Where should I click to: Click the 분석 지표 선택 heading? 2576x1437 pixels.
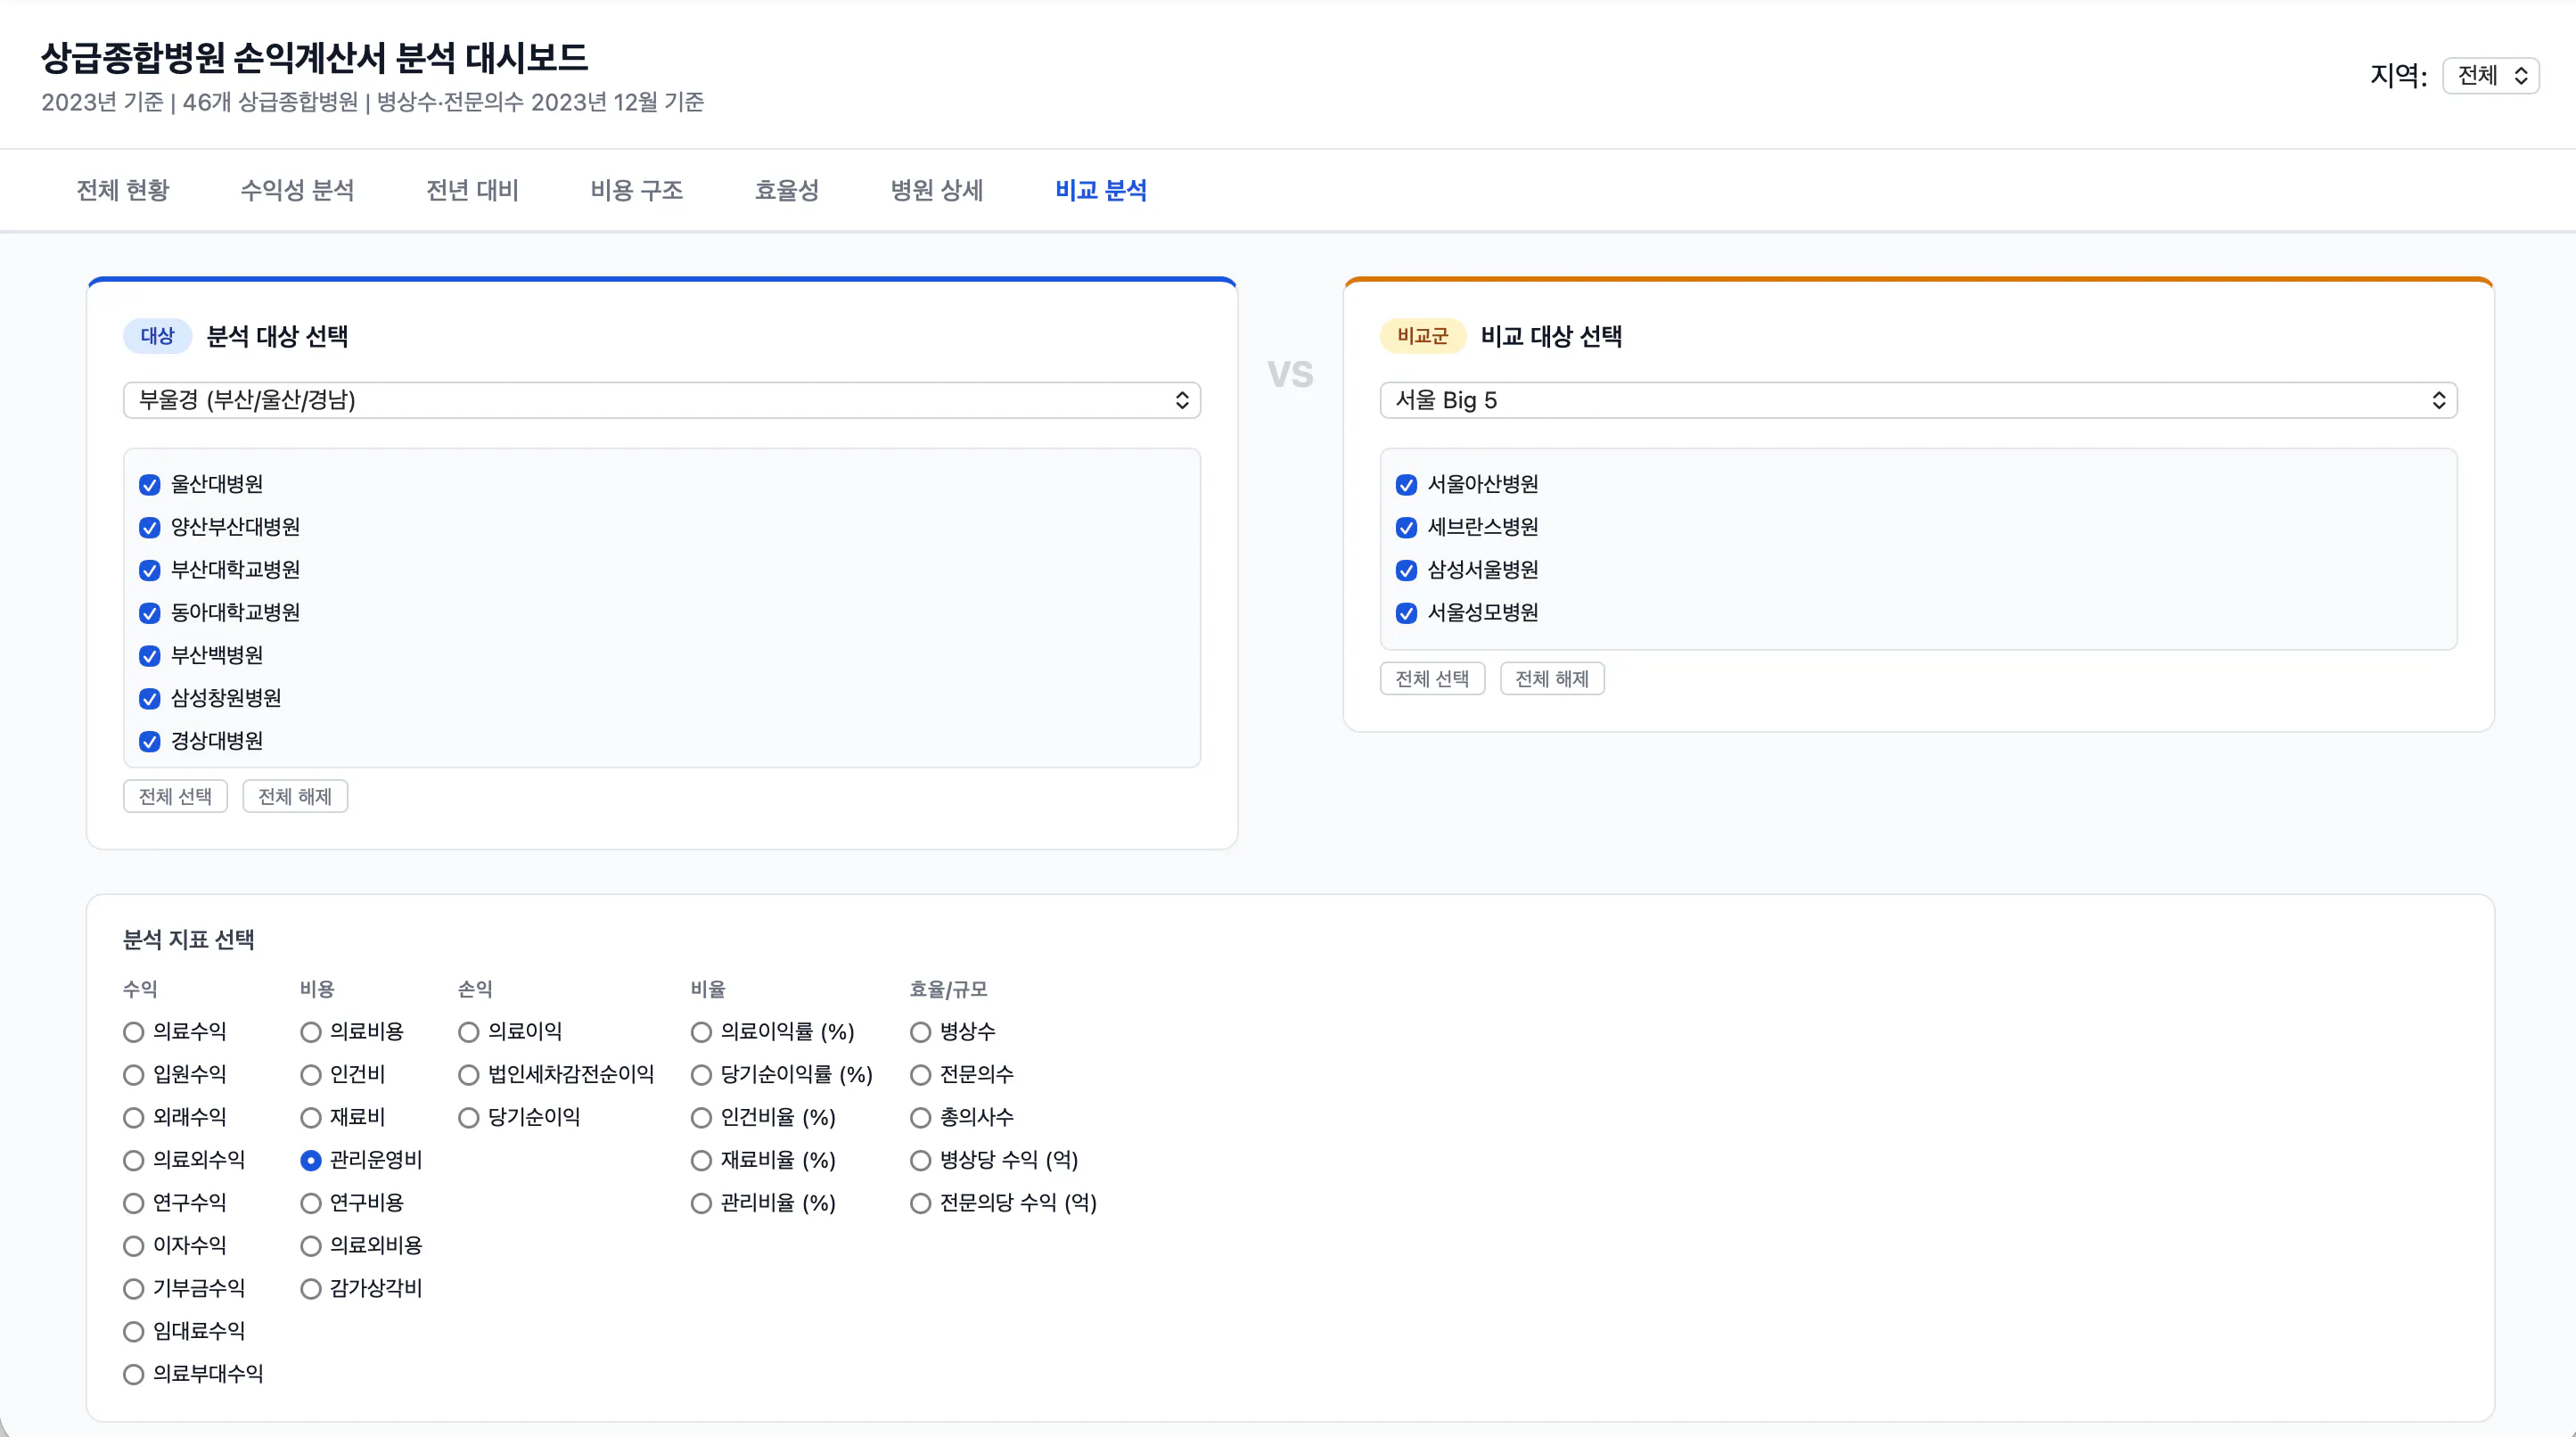click(x=188, y=940)
